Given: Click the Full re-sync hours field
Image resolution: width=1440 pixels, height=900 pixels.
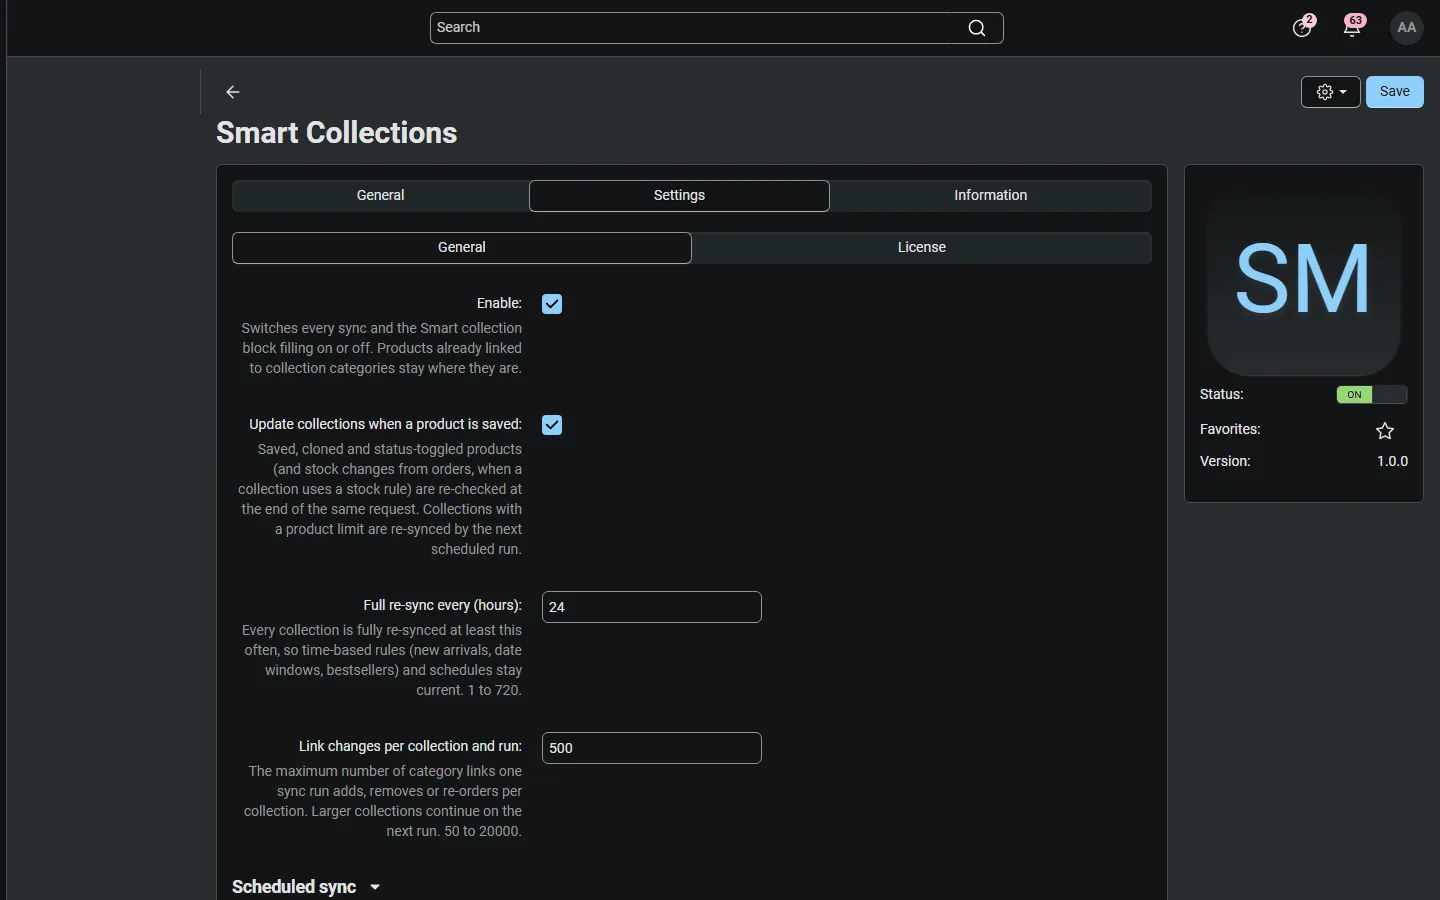Looking at the screenshot, I should point(652,607).
